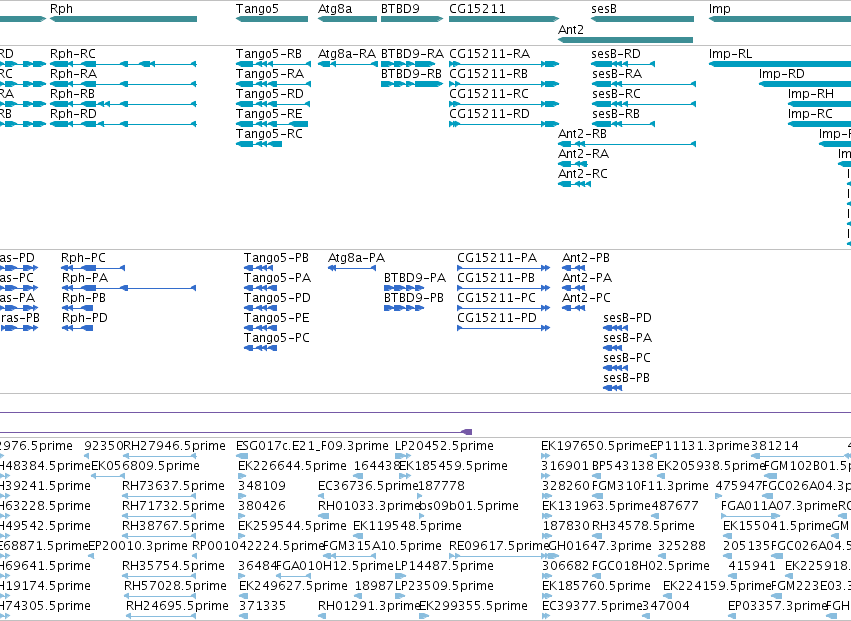Image resolution: width=851 pixels, height=621 pixels.
Task: Open protein label BTBD9-PA
Action: (415, 278)
